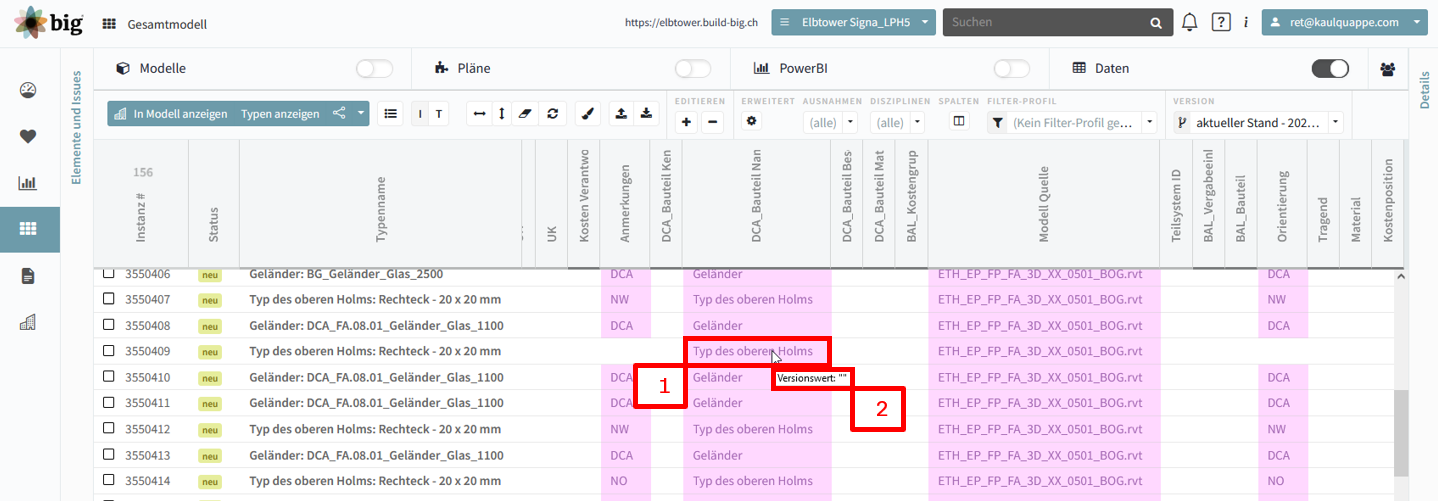This screenshot has height=501, width=1438.
Task: Select the paintbrush tool icon
Action: tap(588, 114)
